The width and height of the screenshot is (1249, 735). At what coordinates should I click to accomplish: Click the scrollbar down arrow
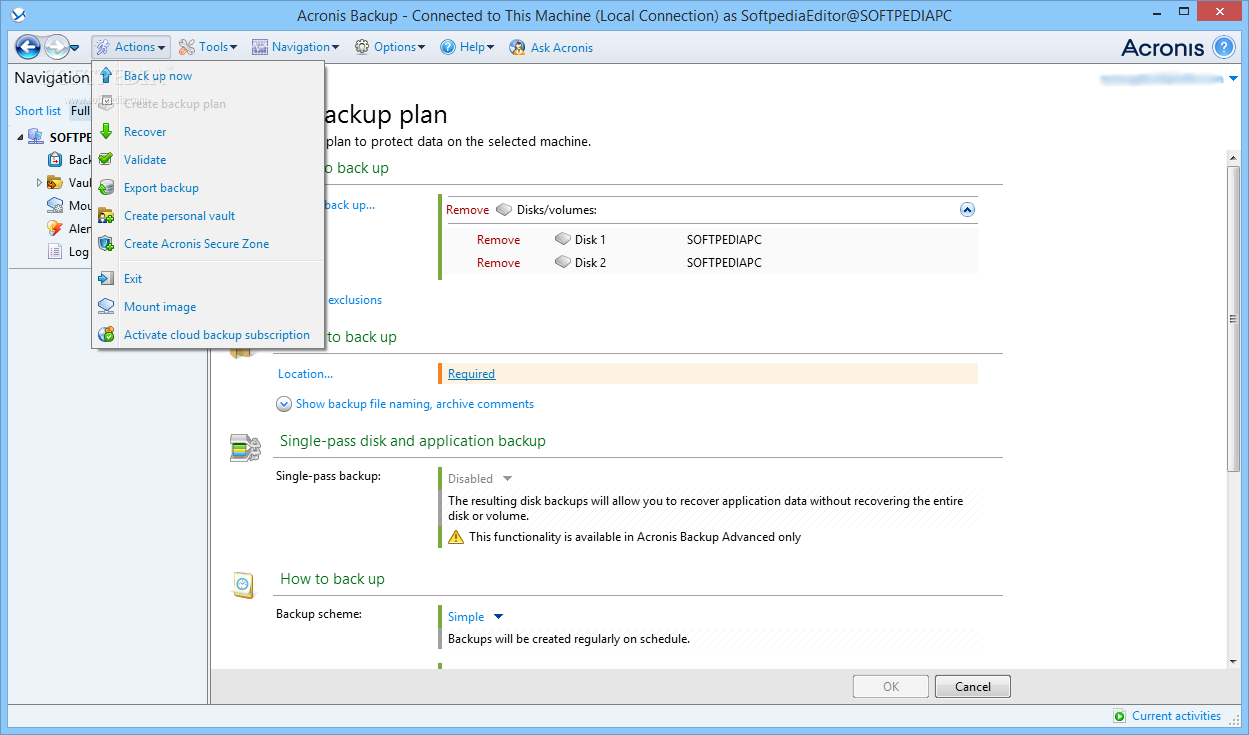1233,661
